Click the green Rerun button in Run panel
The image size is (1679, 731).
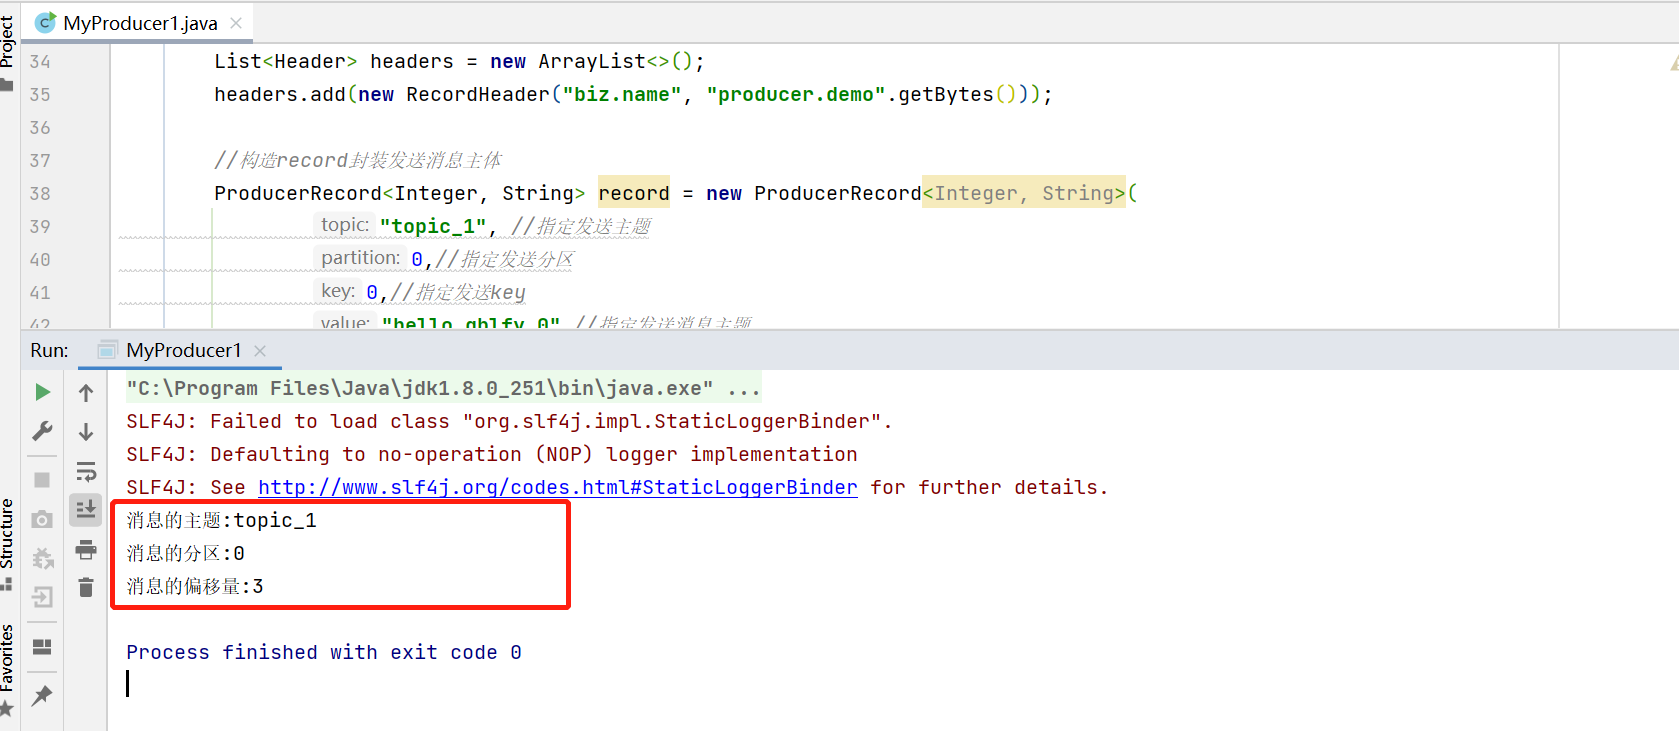coord(42,392)
